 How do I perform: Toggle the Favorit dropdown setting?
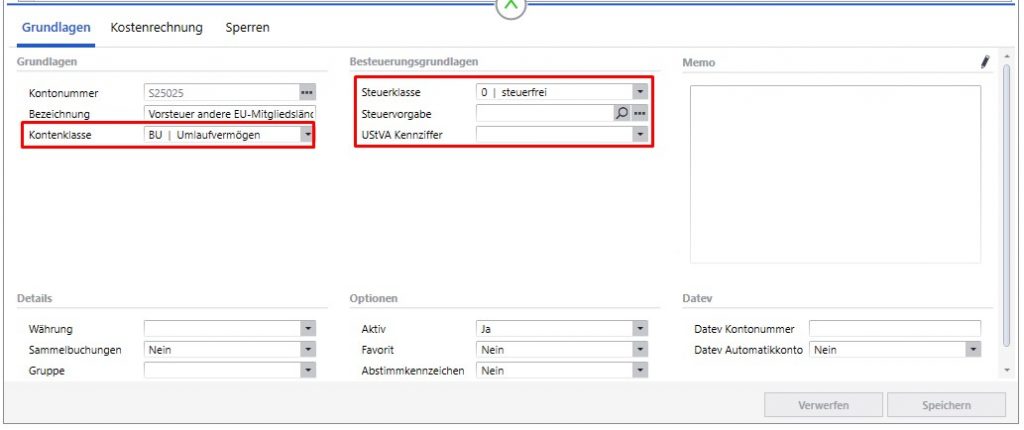[x=640, y=350]
